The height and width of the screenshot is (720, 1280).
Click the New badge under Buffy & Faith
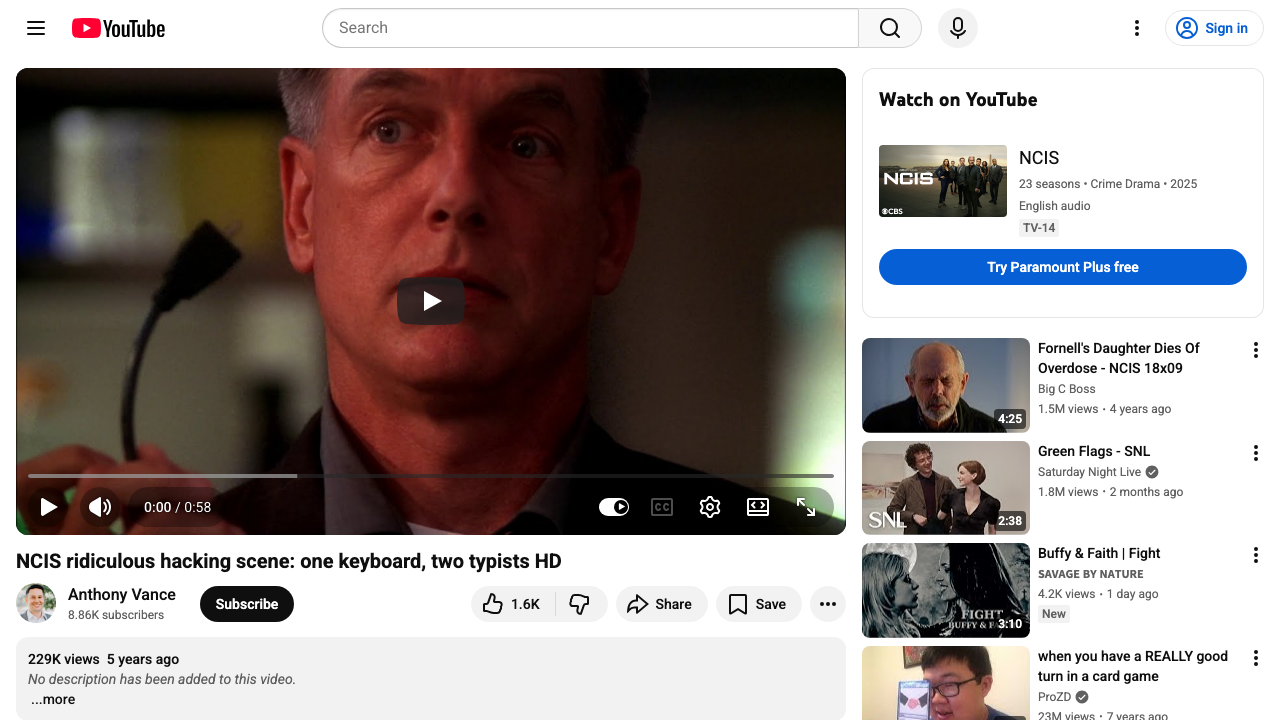(1054, 614)
